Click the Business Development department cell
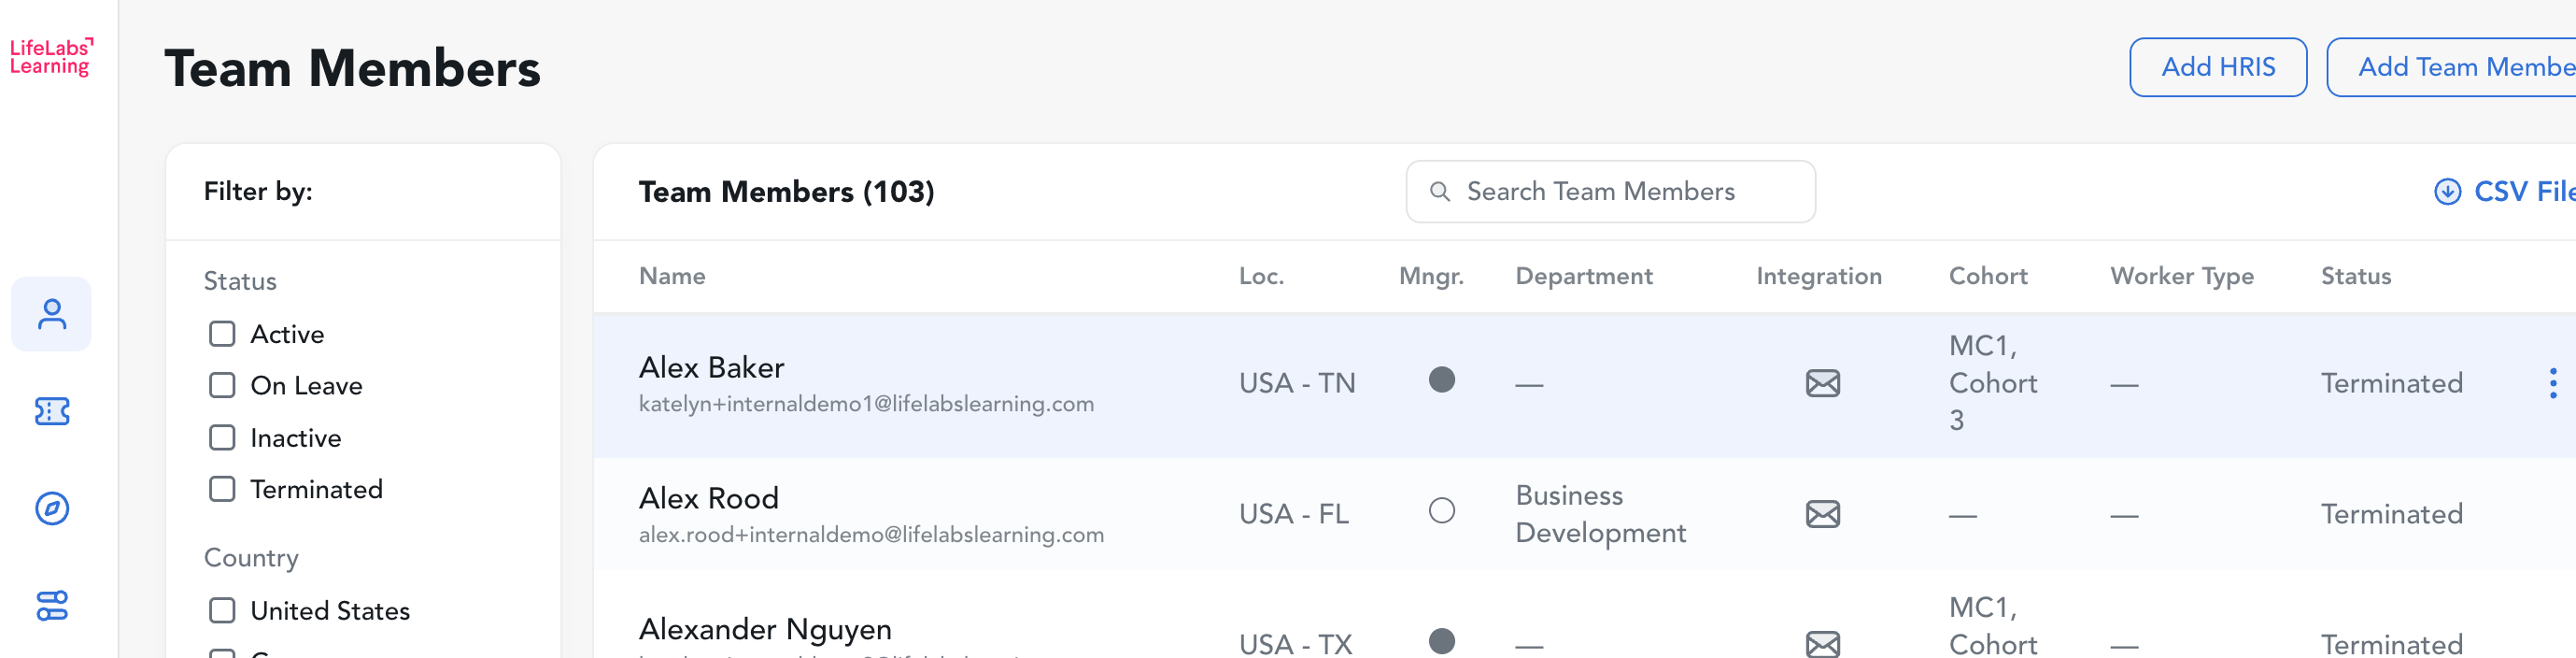This screenshot has height=658, width=2576. [1600, 514]
